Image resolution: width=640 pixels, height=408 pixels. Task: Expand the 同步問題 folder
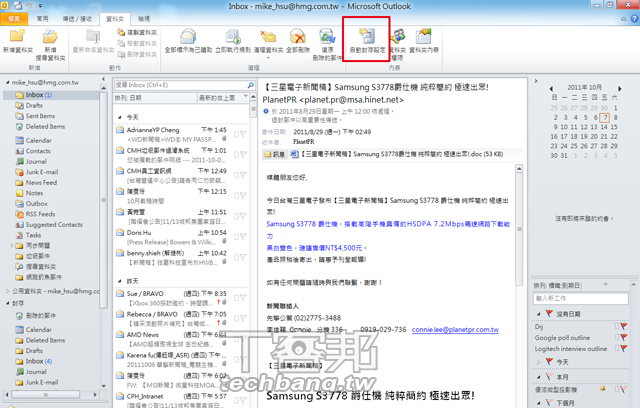pos(12,246)
